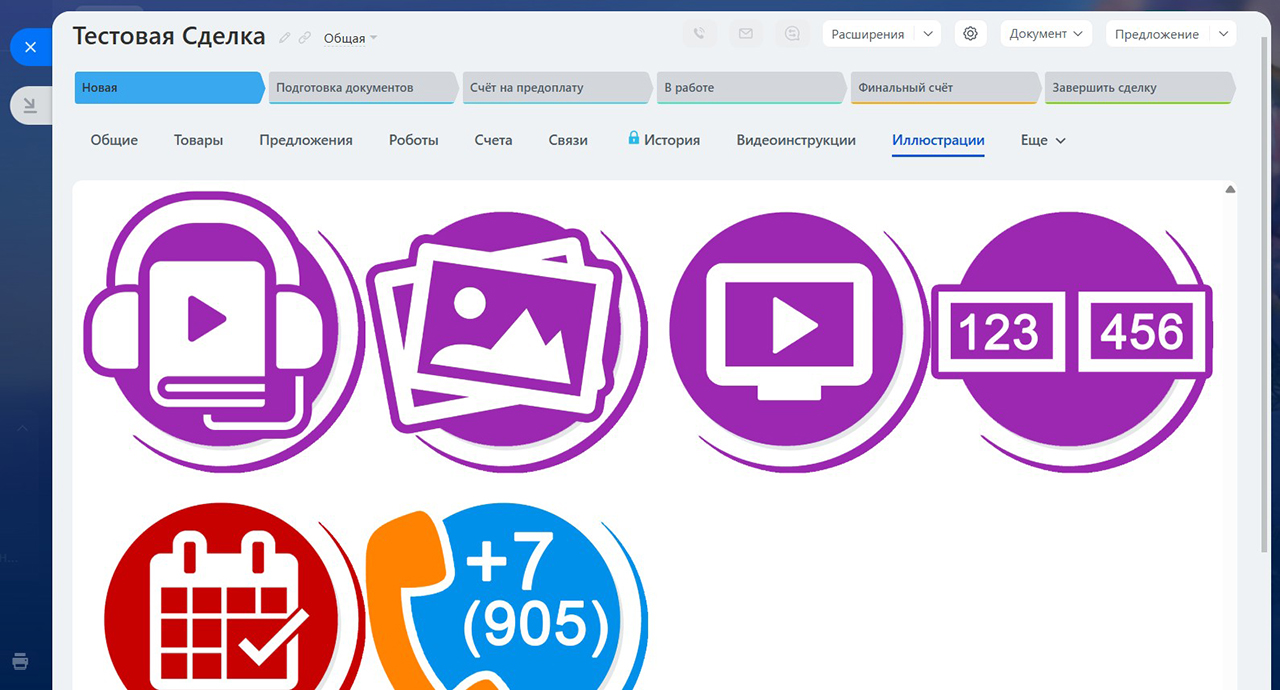The image size is (1280, 690).
Task: Open the Документ dropdown
Action: [1045, 34]
